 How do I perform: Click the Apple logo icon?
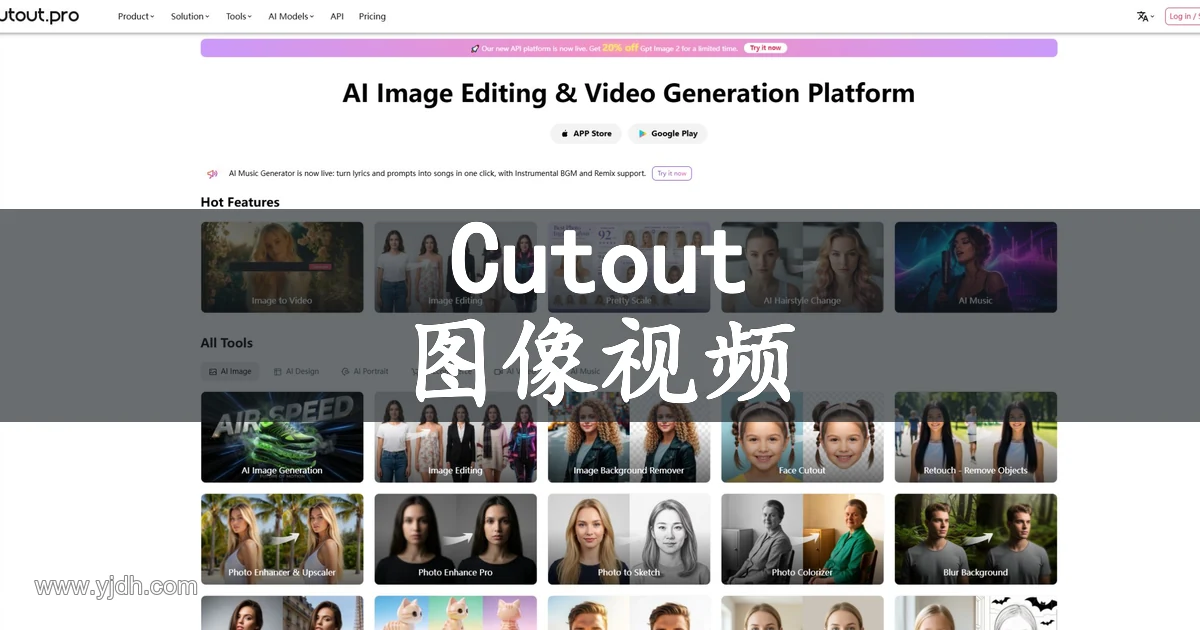564,134
